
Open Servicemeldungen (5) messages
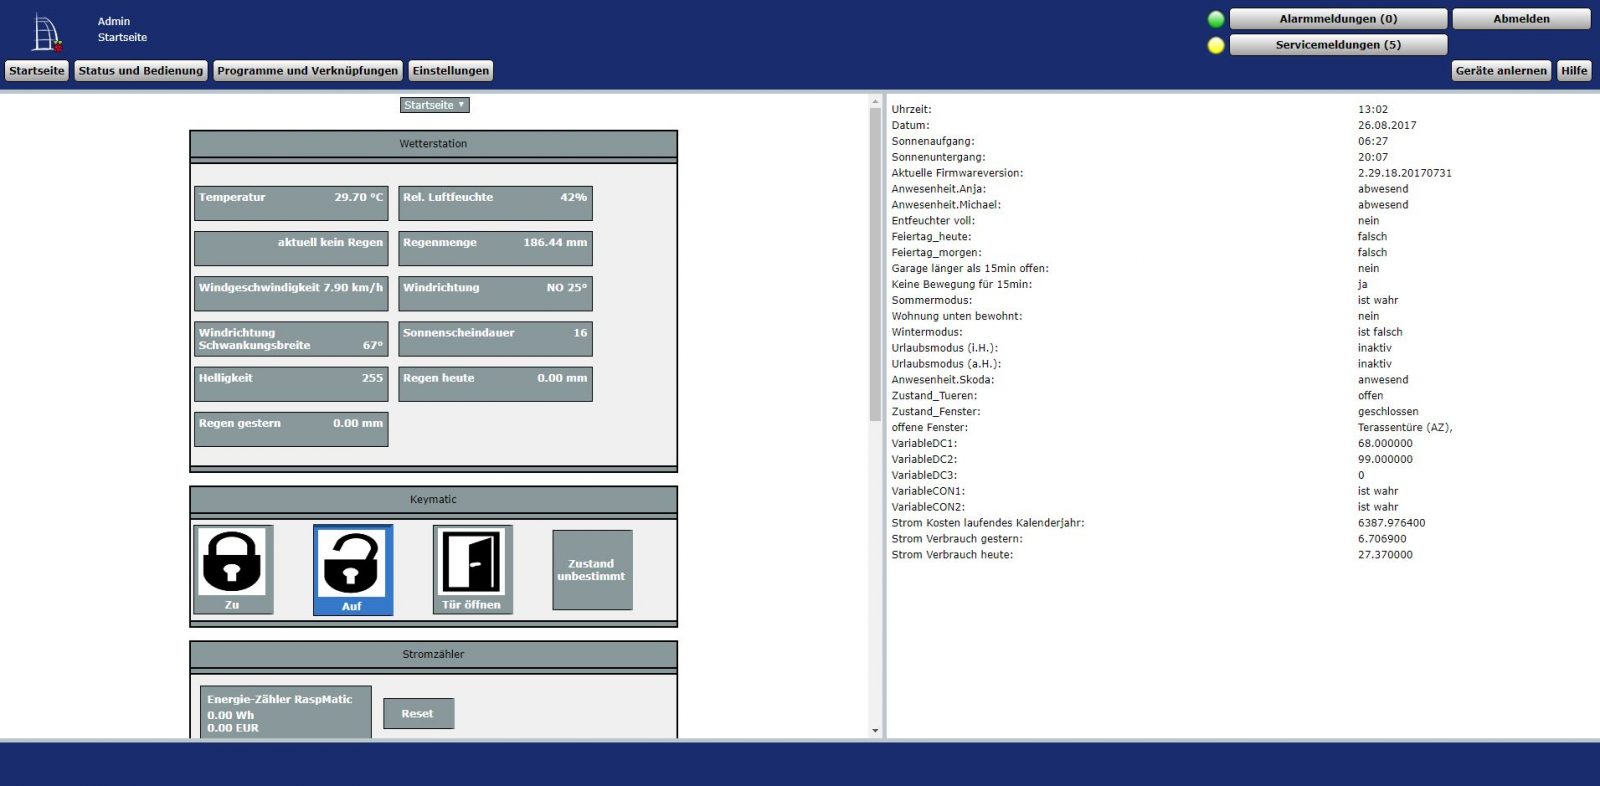(1338, 45)
